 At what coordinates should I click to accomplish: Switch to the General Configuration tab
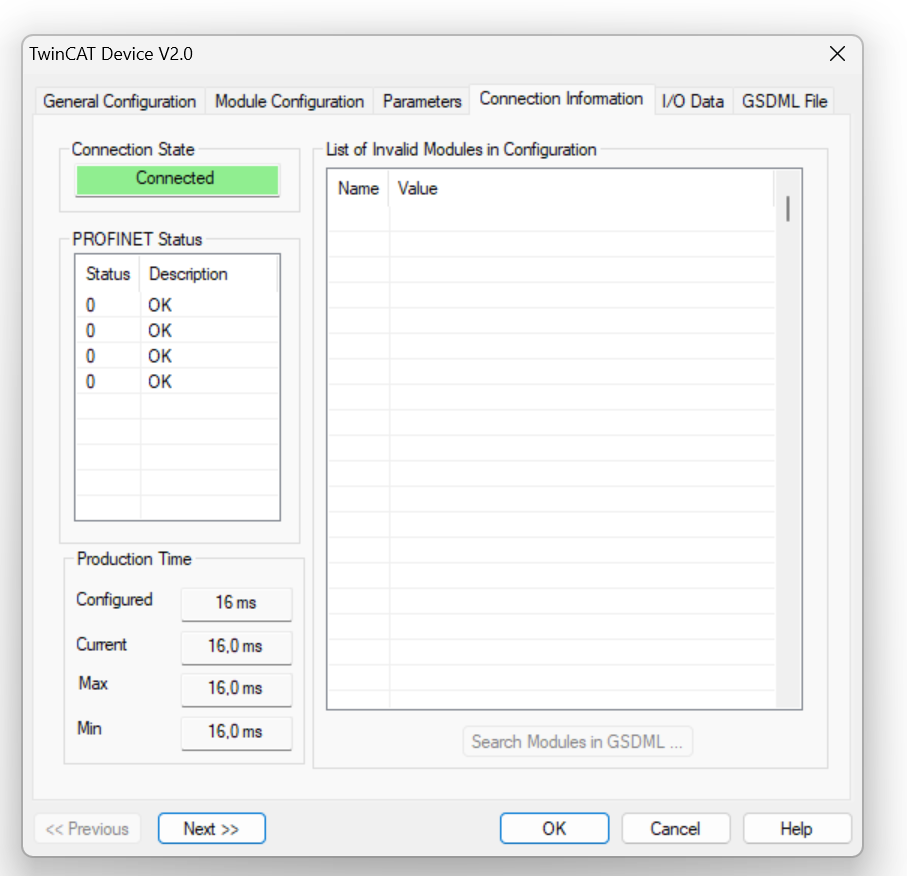pyautogui.click(x=119, y=101)
